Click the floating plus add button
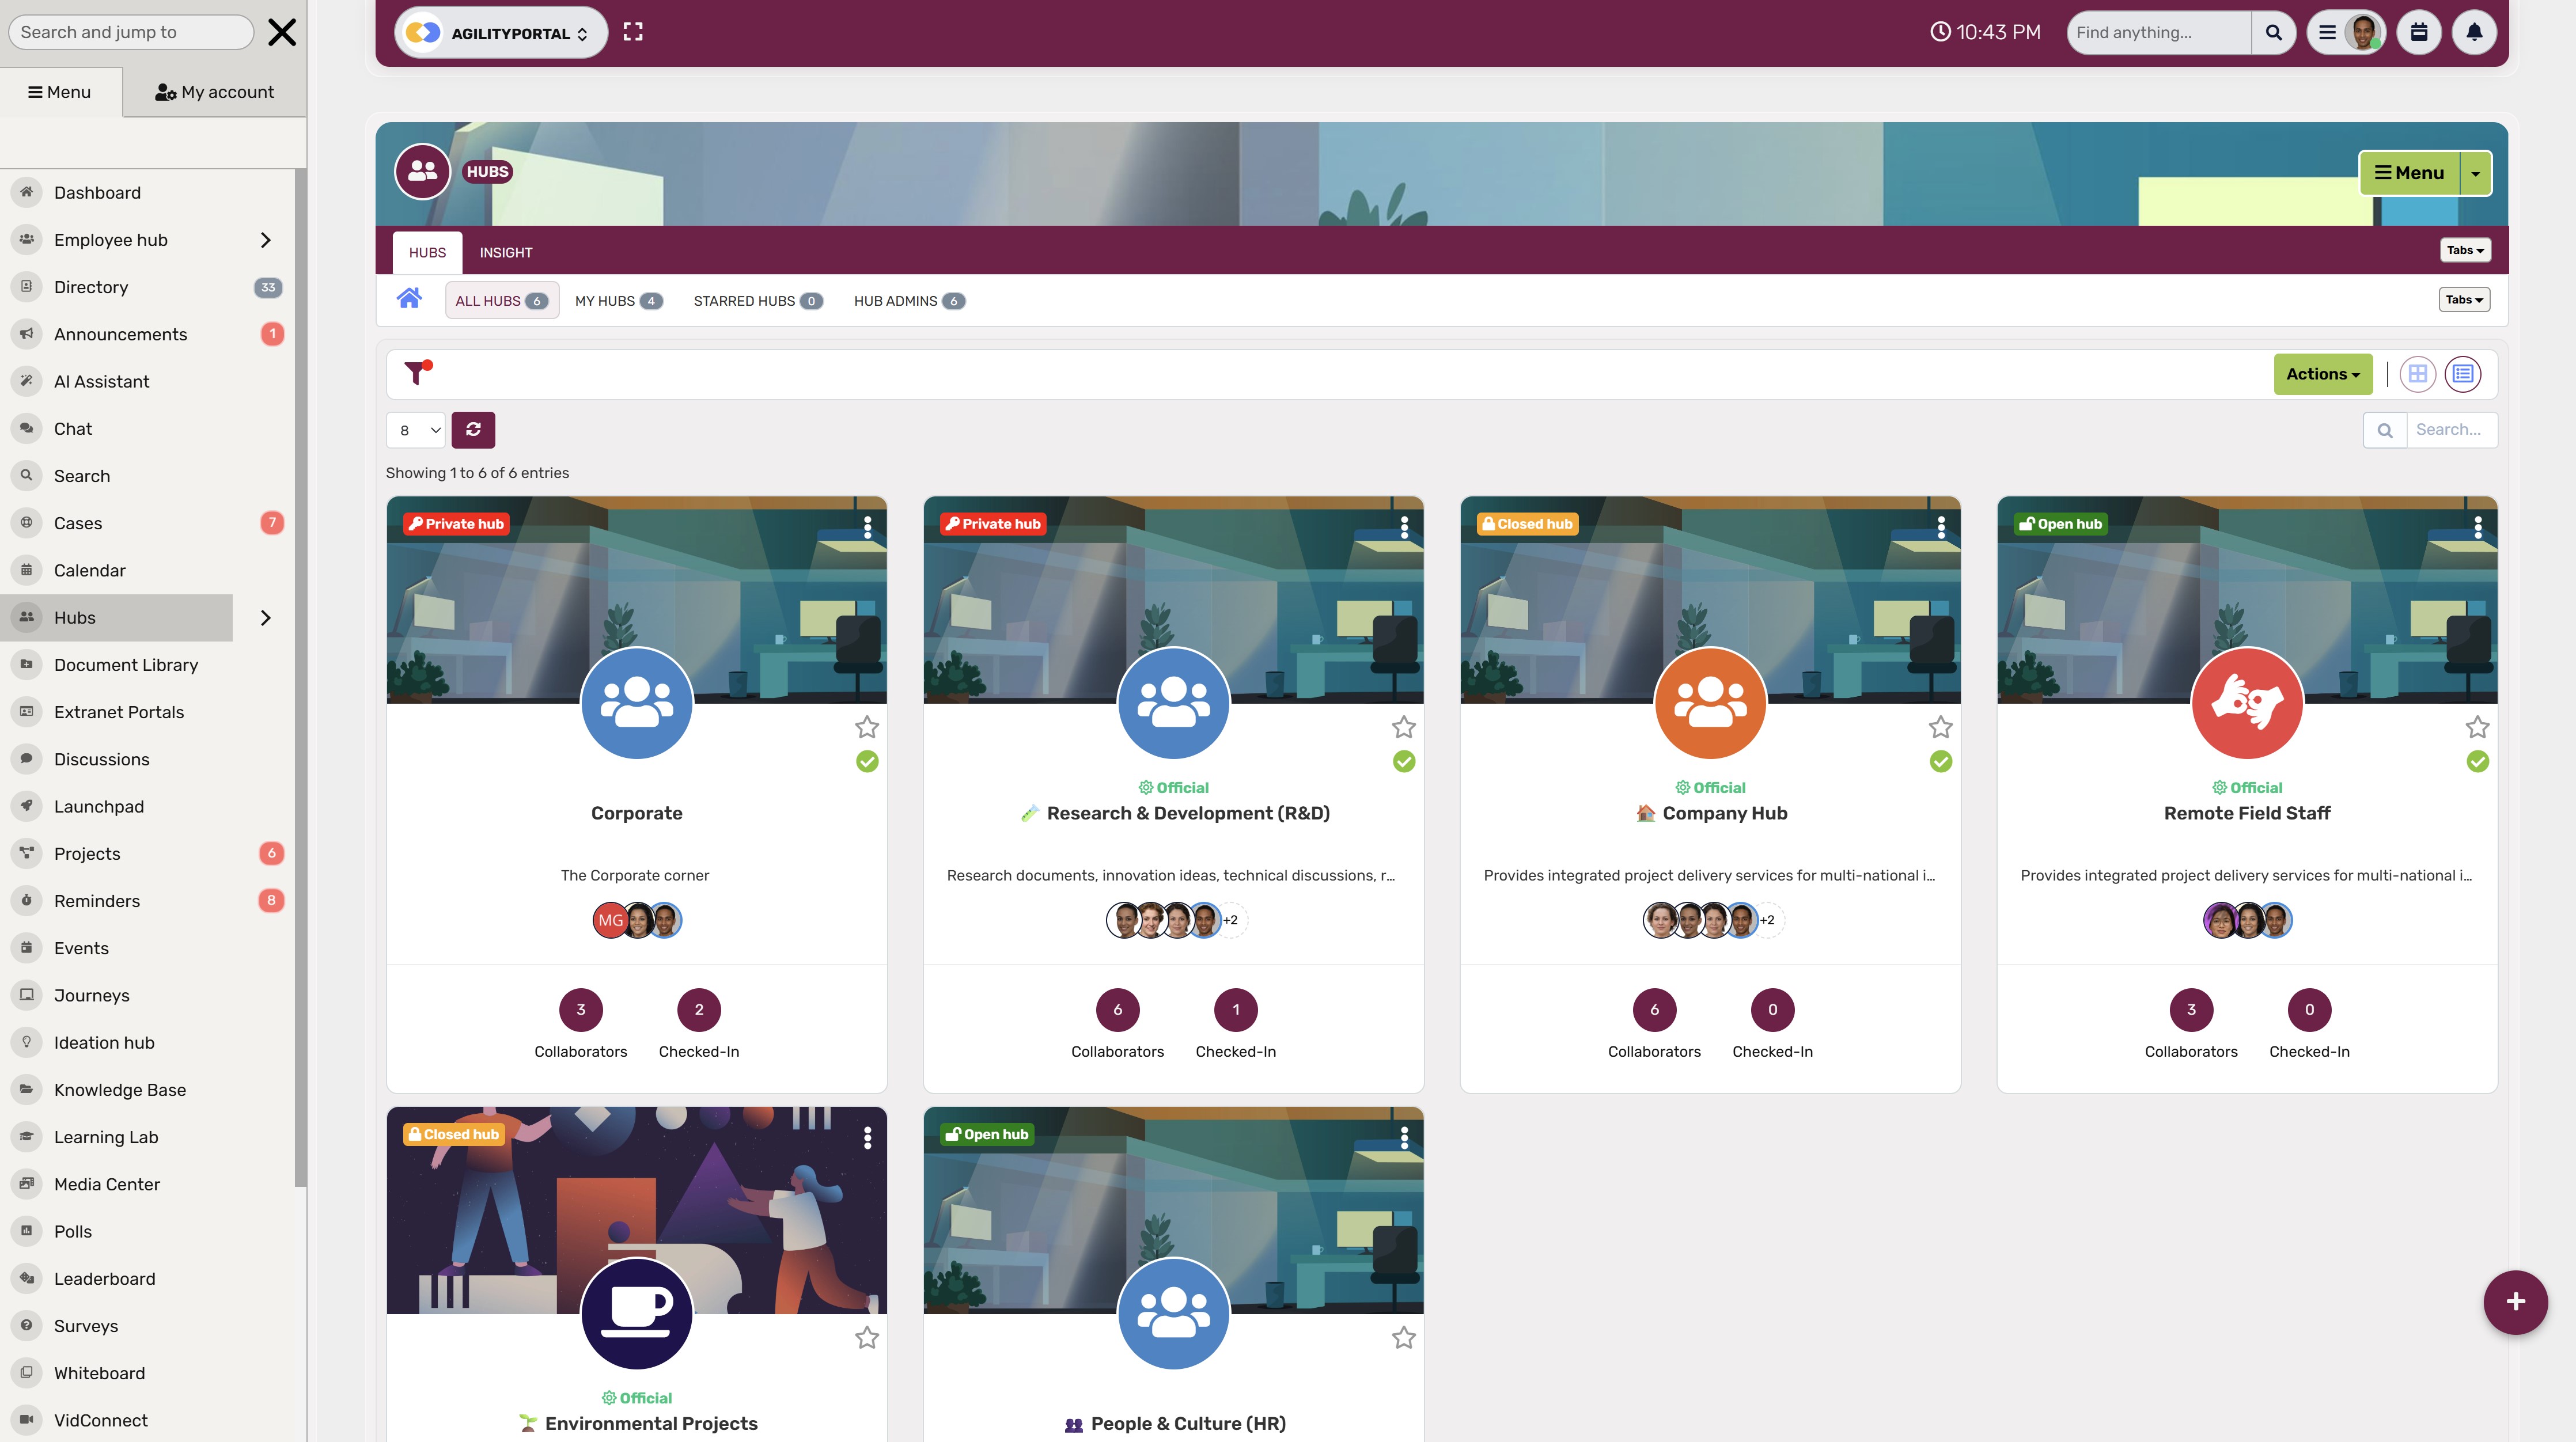The height and width of the screenshot is (1442, 2576). point(2515,1302)
